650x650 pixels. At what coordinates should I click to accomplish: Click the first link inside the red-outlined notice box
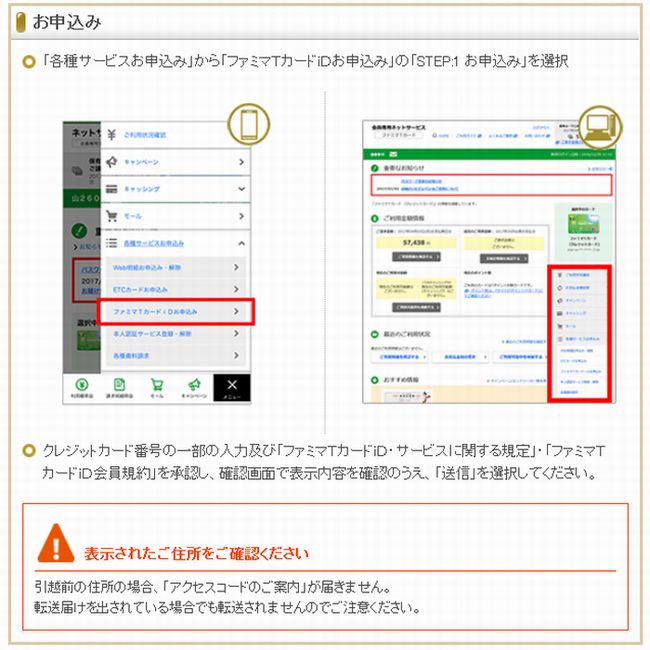pyautogui.click(x=421, y=182)
